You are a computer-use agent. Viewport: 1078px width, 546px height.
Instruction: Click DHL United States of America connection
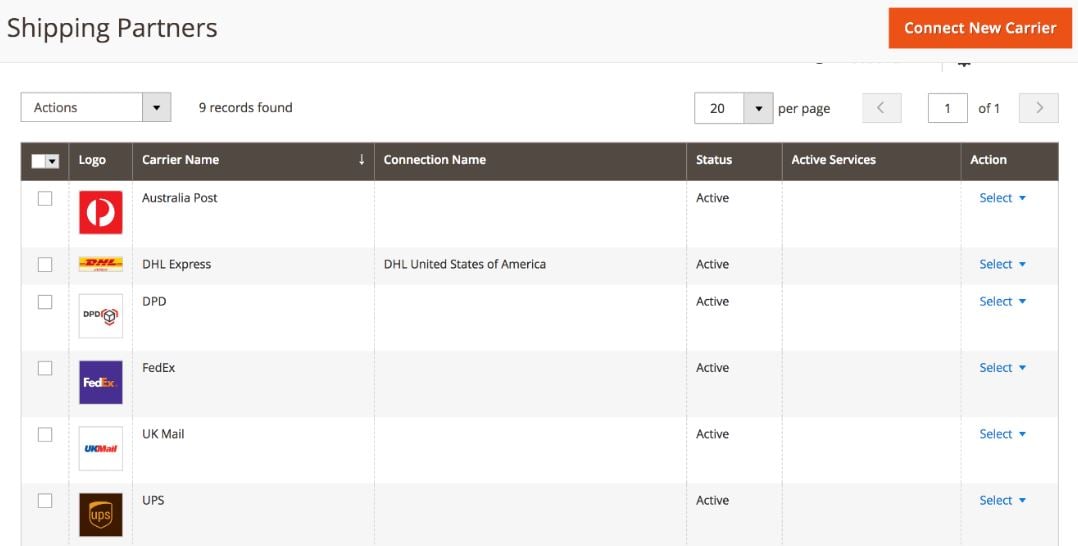[x=465, y=264]
